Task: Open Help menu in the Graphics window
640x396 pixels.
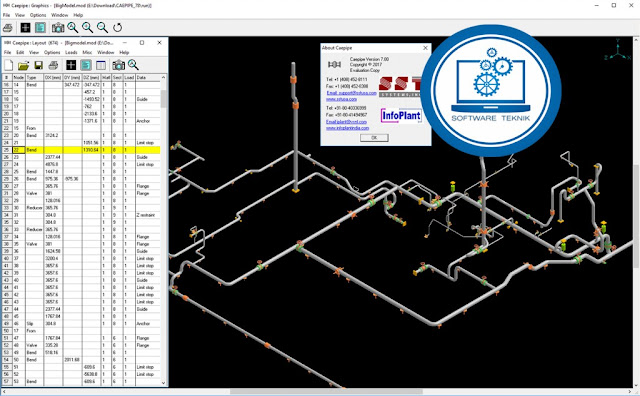Action: point(78,15)
